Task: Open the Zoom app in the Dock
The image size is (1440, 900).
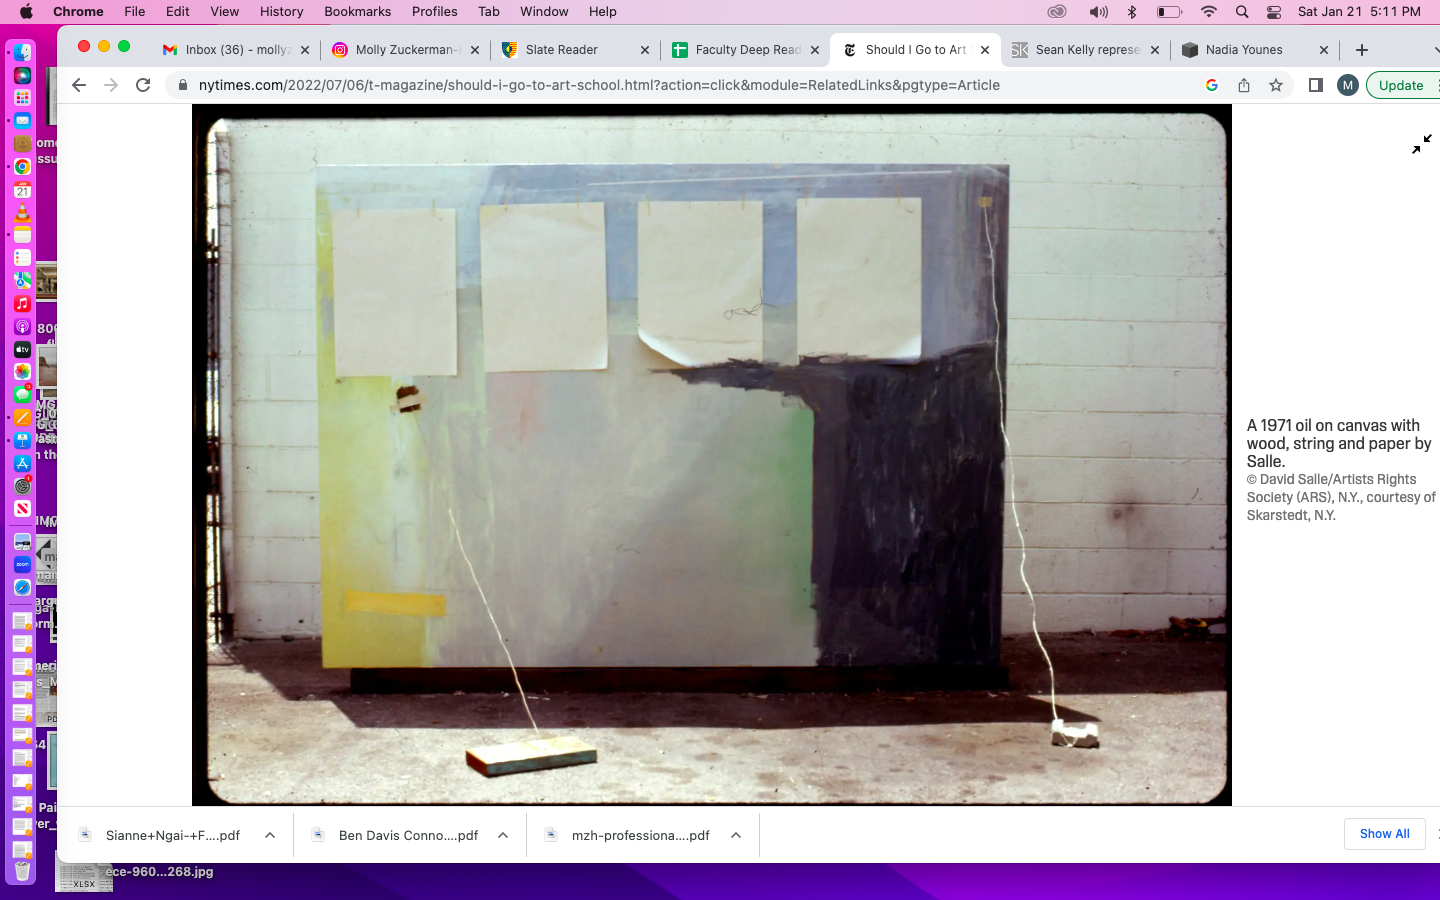Action: (x=22, y=564)
